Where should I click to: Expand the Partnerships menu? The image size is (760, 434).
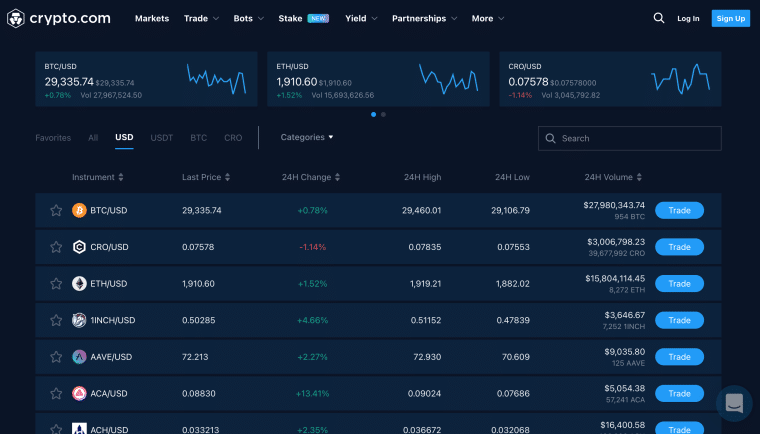point(425,18)
